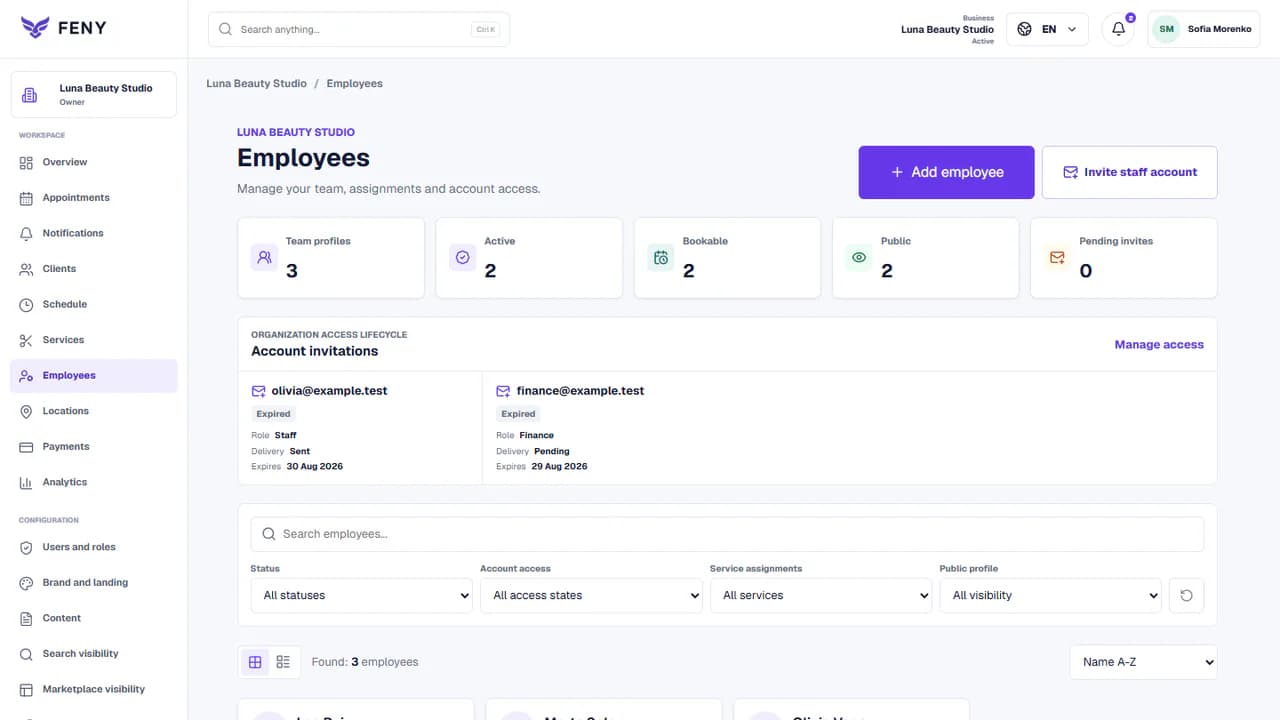Click the Pending invites envelope icon
This screenshot has height=720, width=1280.
[x=1057, y=258]
